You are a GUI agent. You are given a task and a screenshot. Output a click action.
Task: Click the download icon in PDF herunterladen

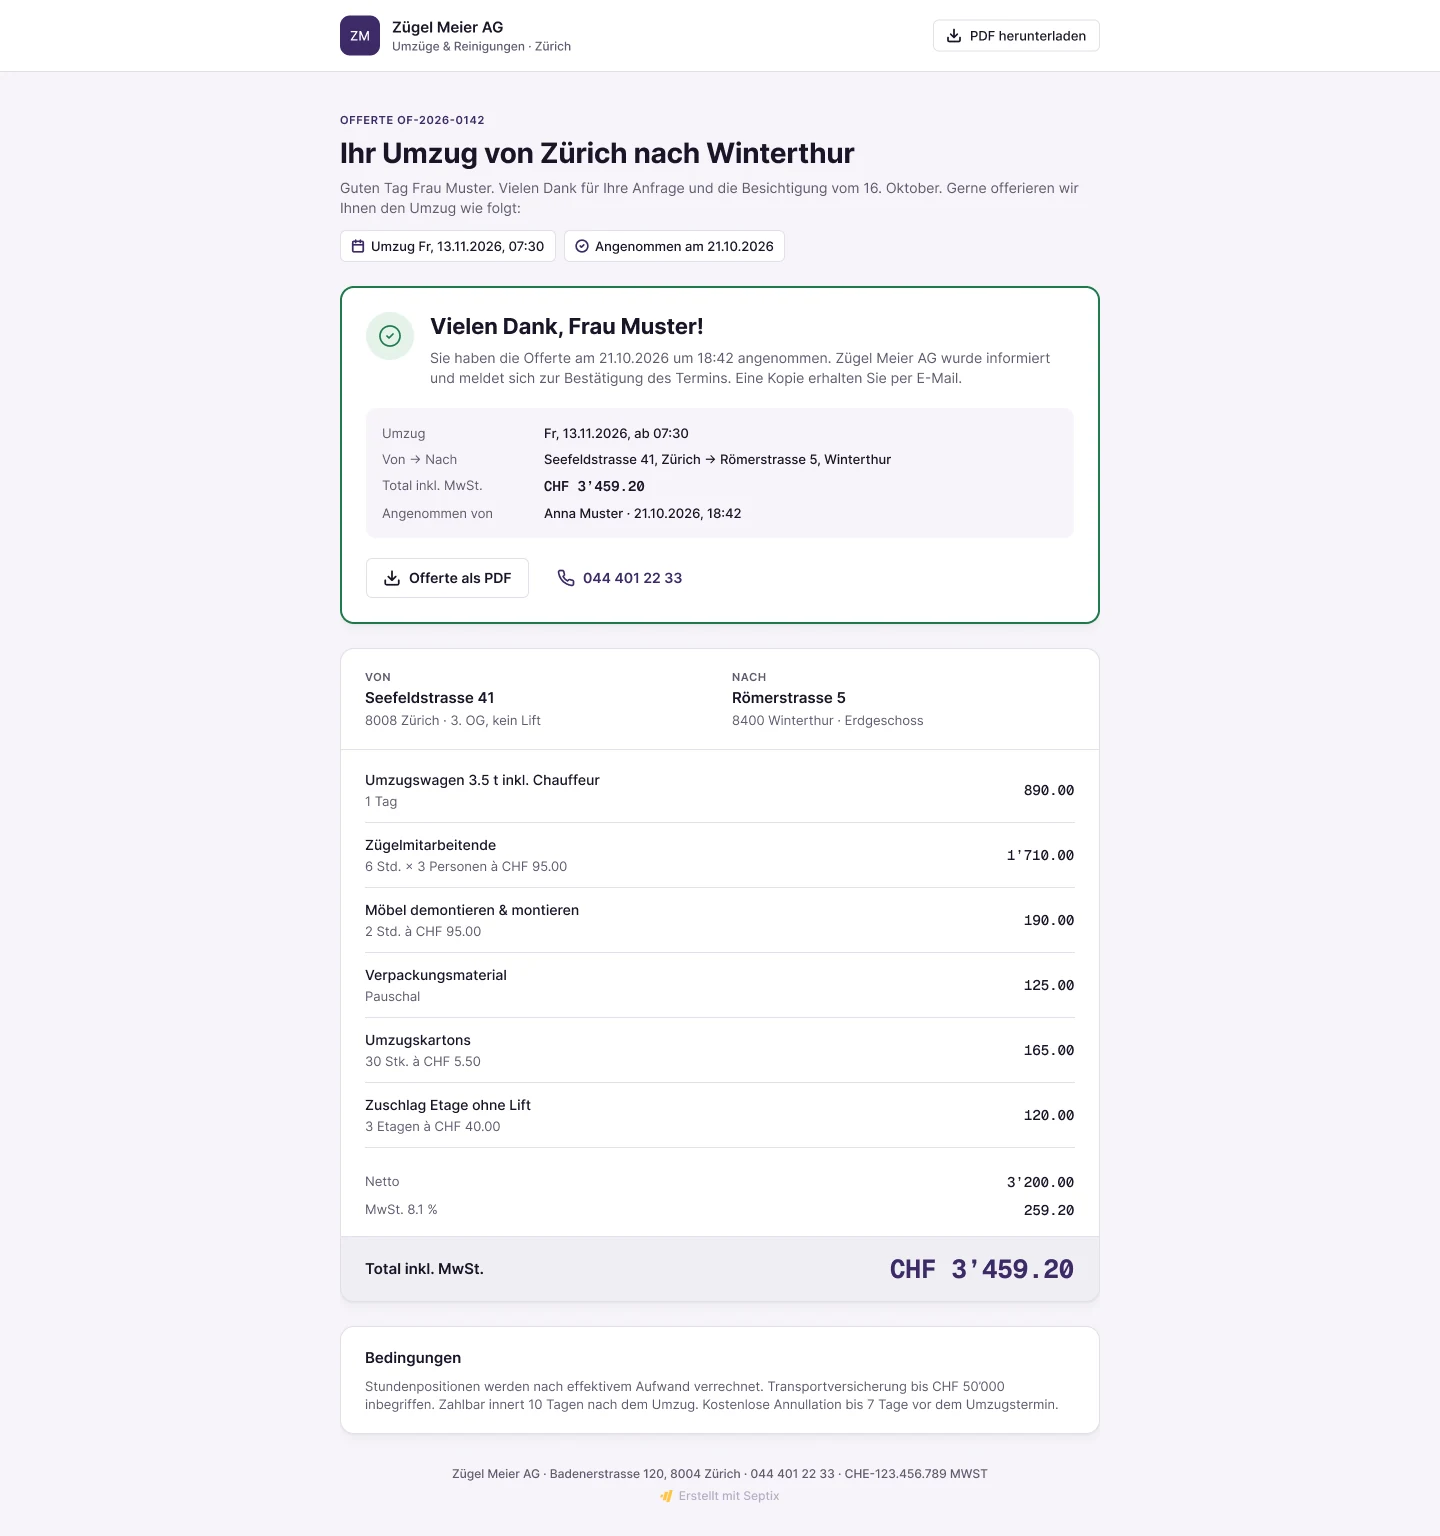[x=954, y=36]
